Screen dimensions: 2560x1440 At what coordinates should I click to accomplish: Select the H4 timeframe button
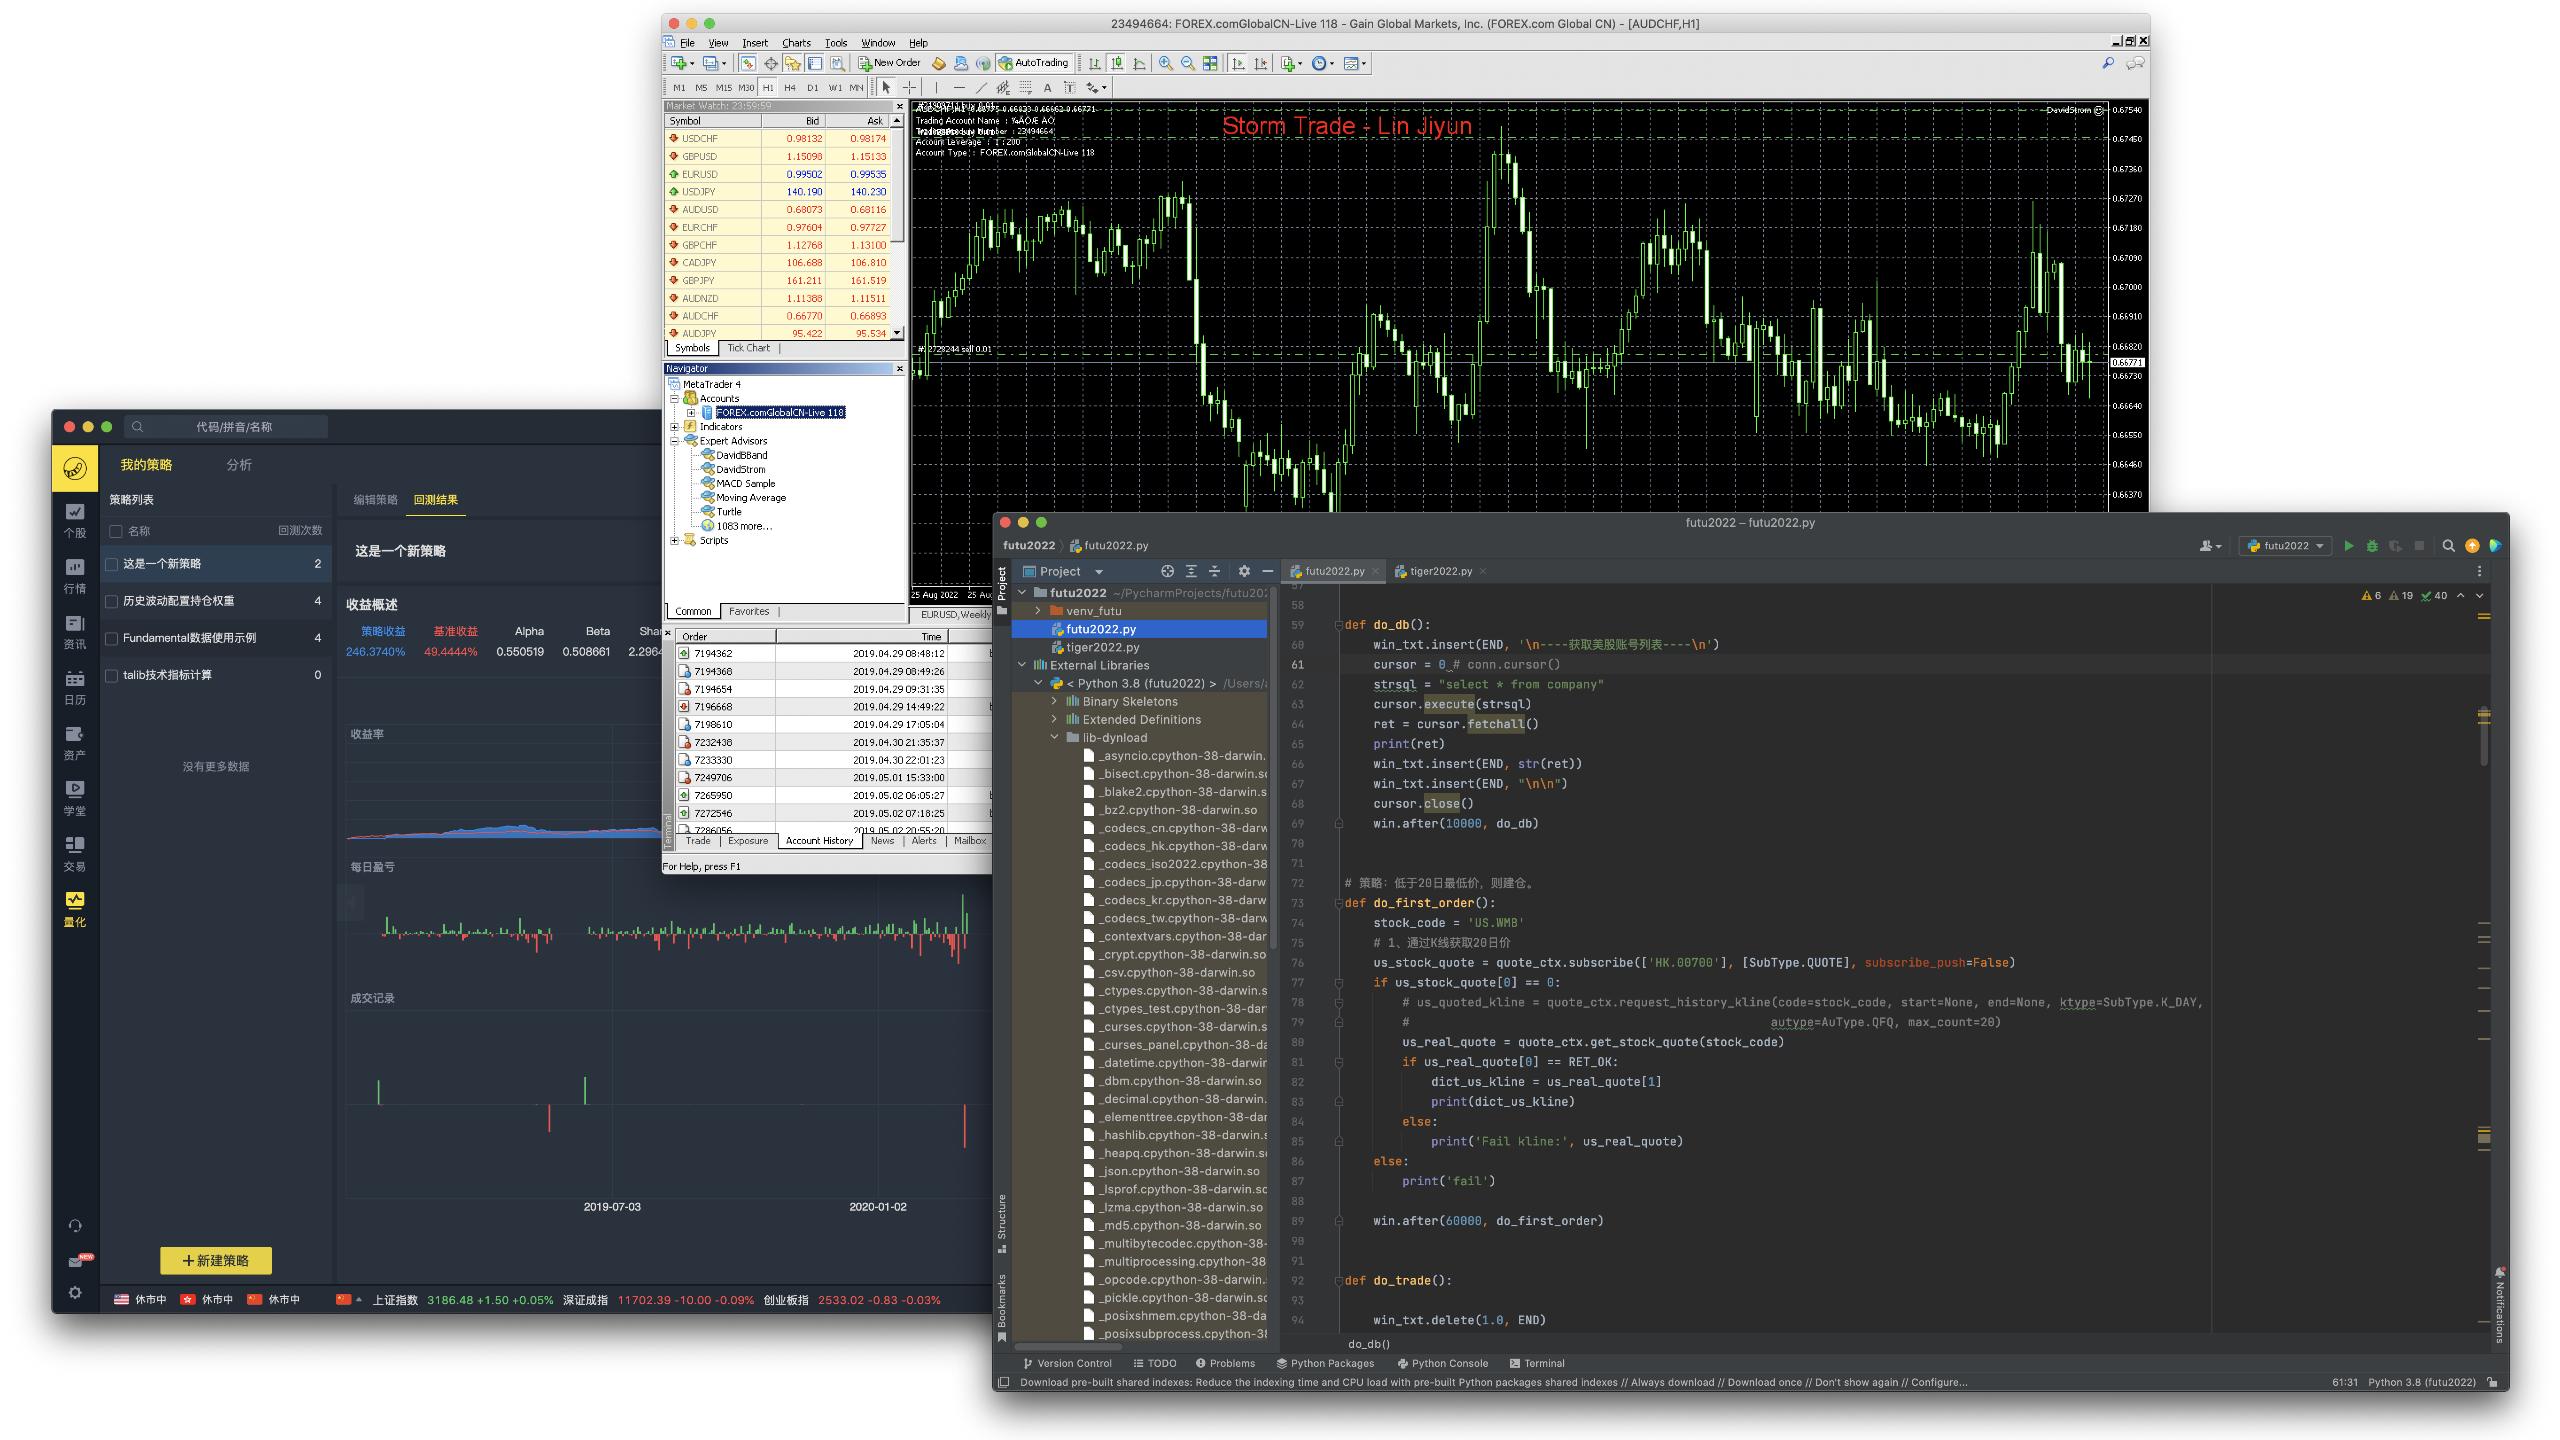point(790,88)
